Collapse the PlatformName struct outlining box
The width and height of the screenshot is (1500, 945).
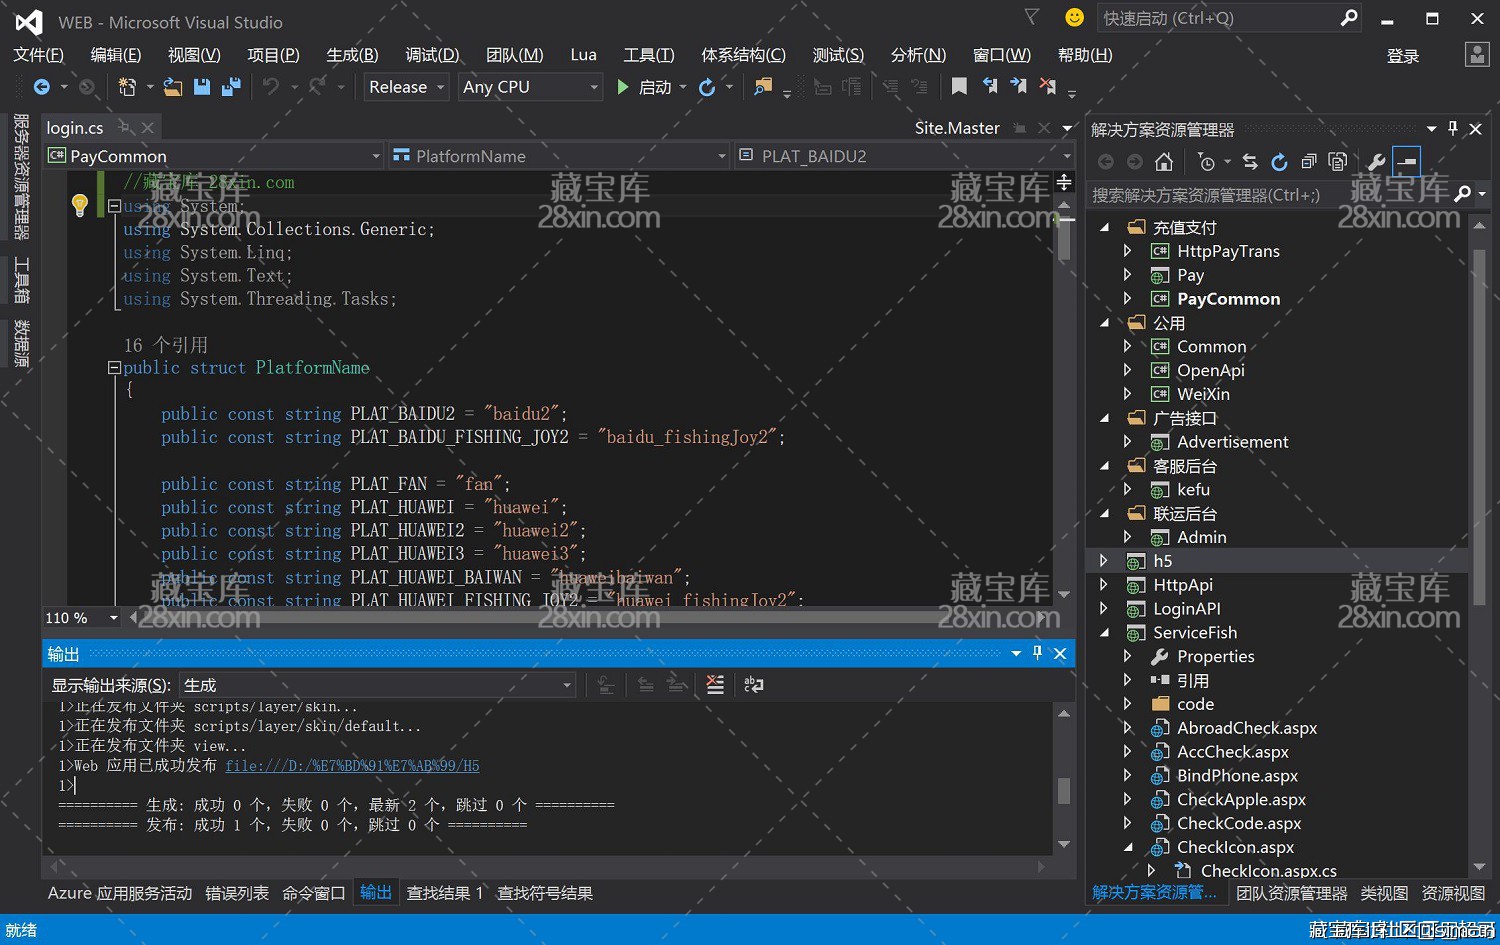[x=114, y=368]
